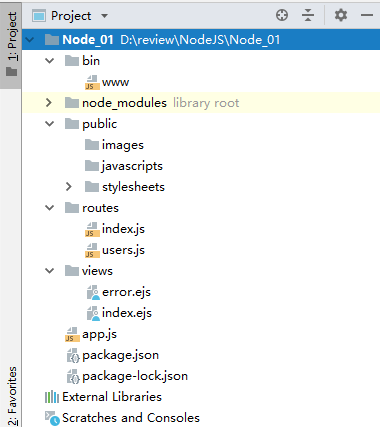Image resolution: width=380 pixels, height=427 pixels.
Task: Select the routes folder name
Action: click(x=100, y=208)
